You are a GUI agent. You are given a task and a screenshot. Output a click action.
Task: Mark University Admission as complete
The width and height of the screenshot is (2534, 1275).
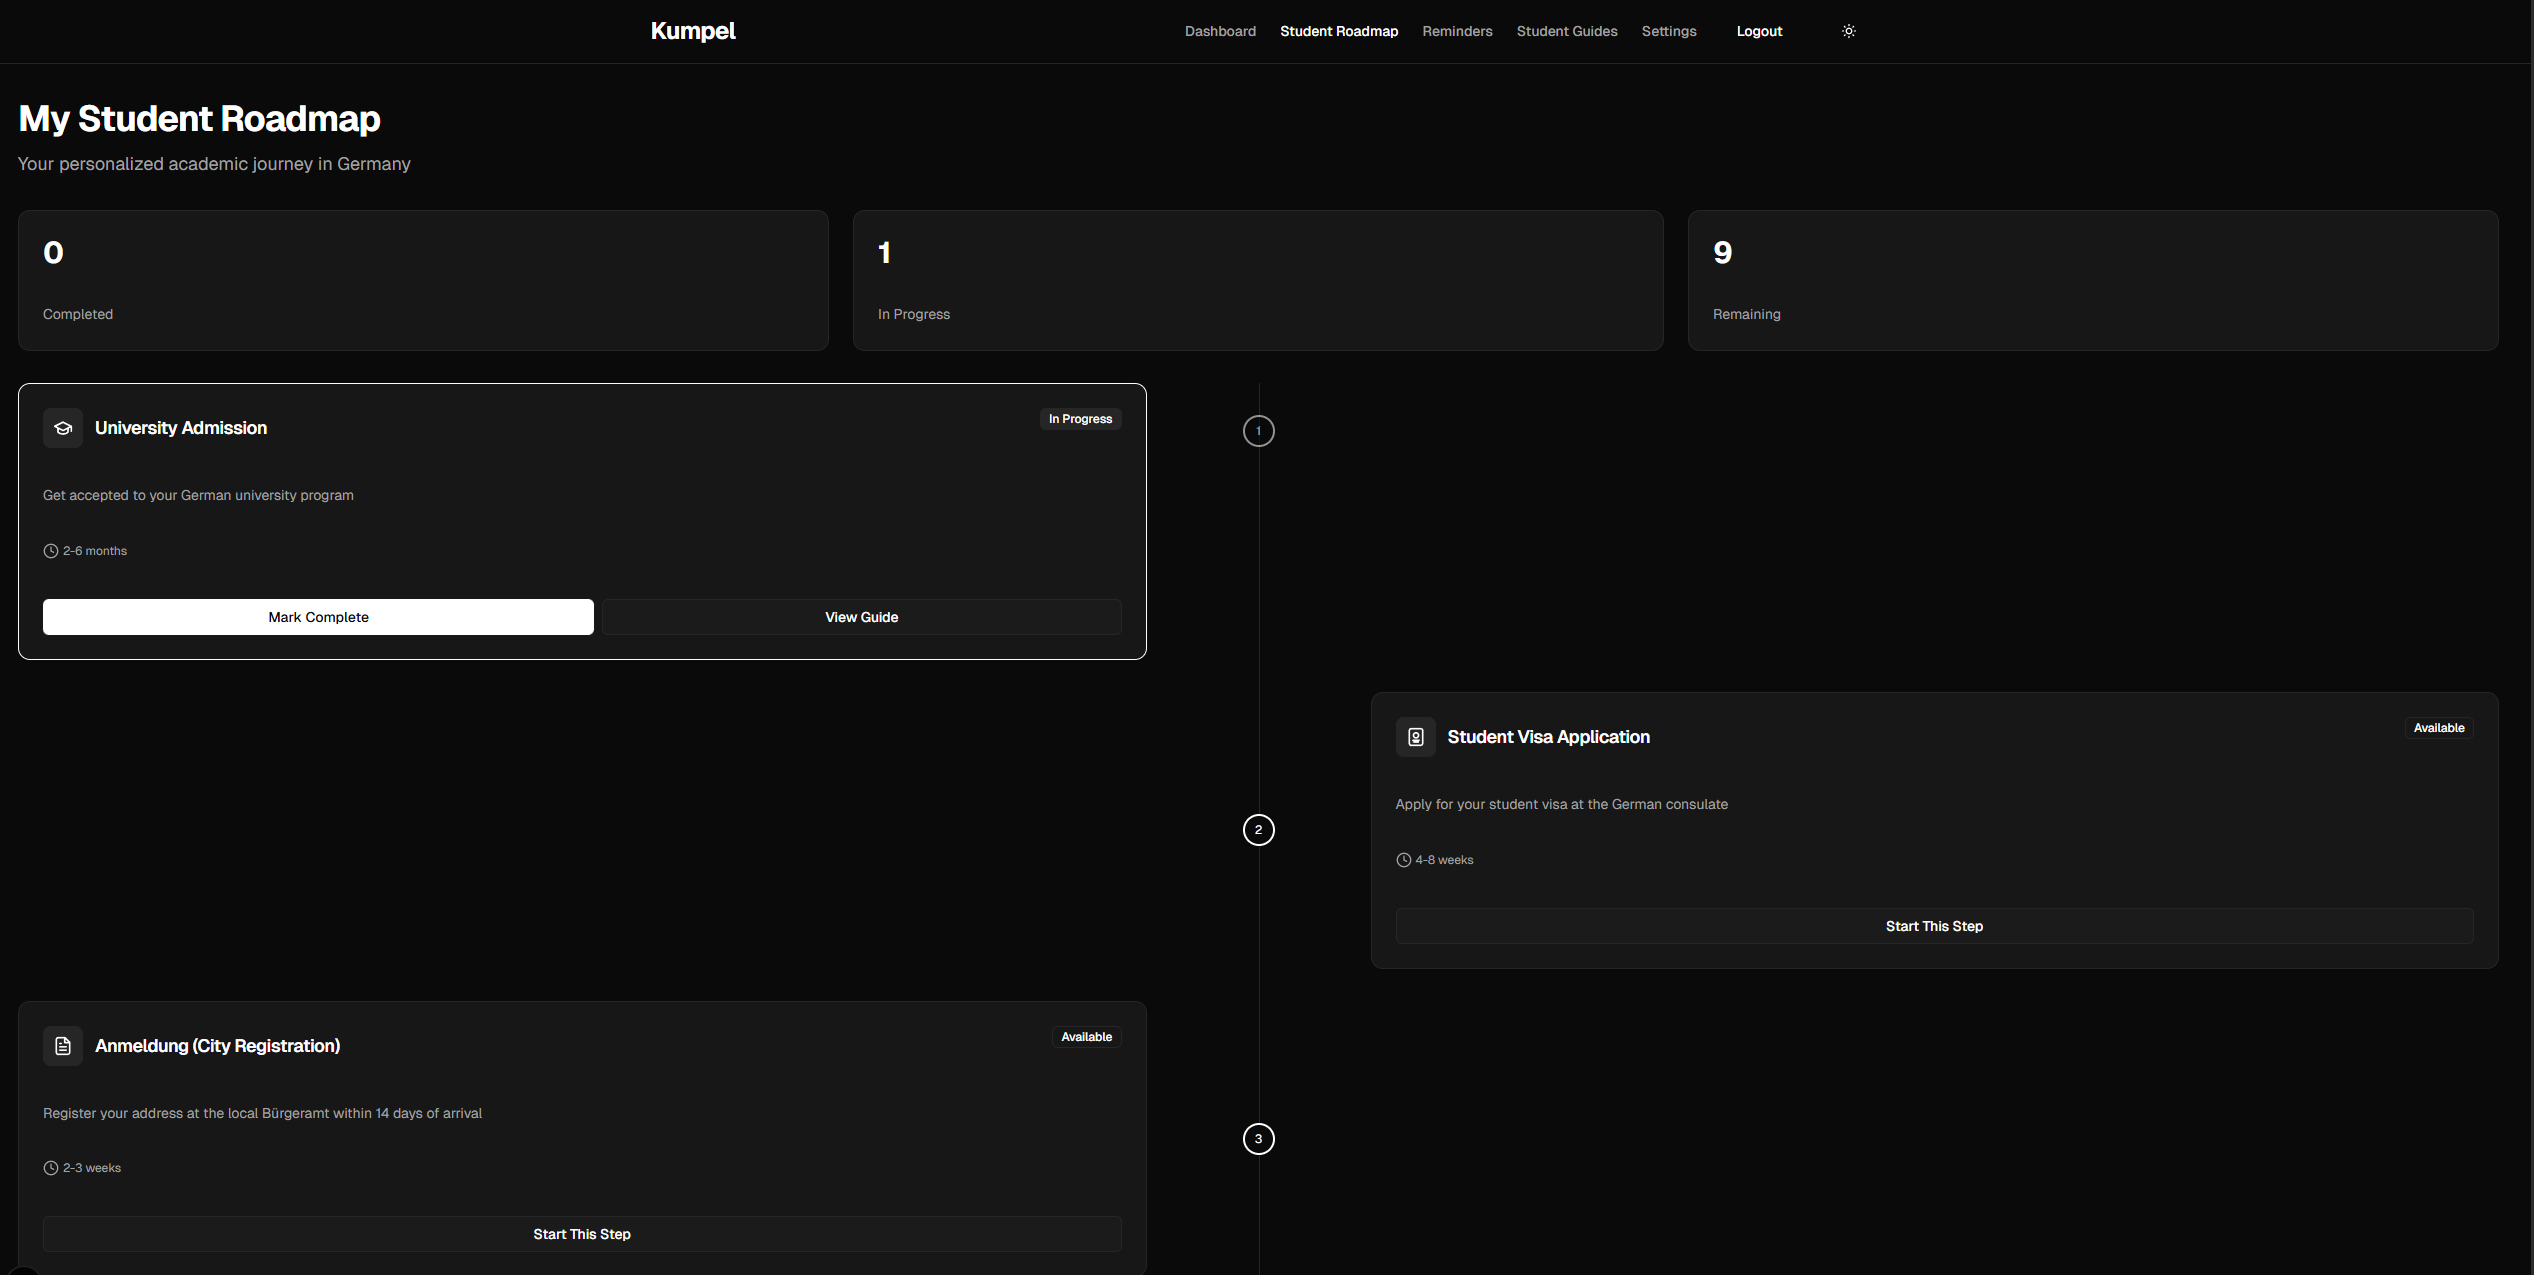(x=318, y=617)
